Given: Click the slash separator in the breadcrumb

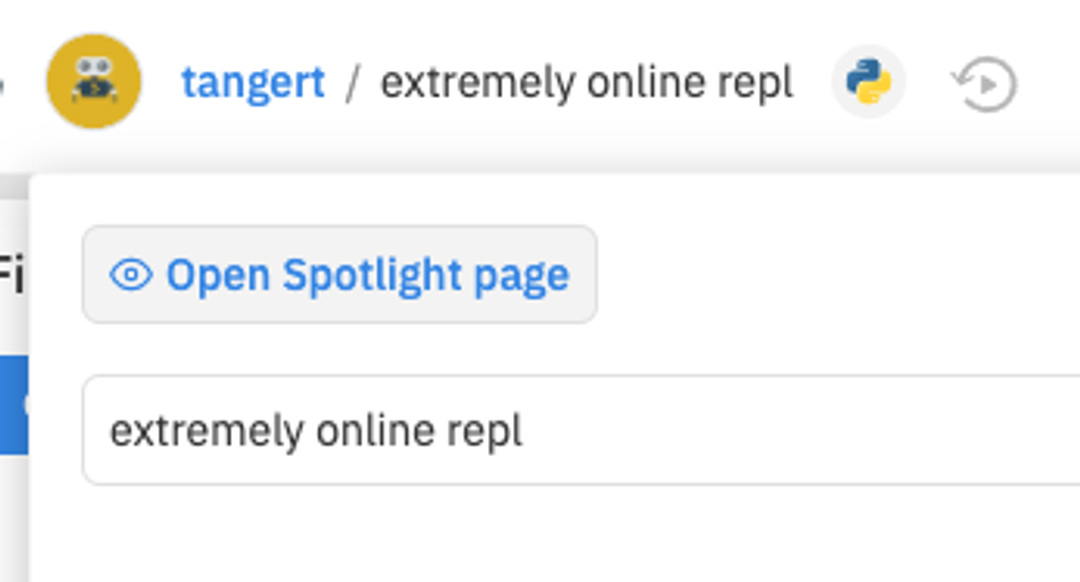Looking at the screenshot, I should click(x=352, y=82).
